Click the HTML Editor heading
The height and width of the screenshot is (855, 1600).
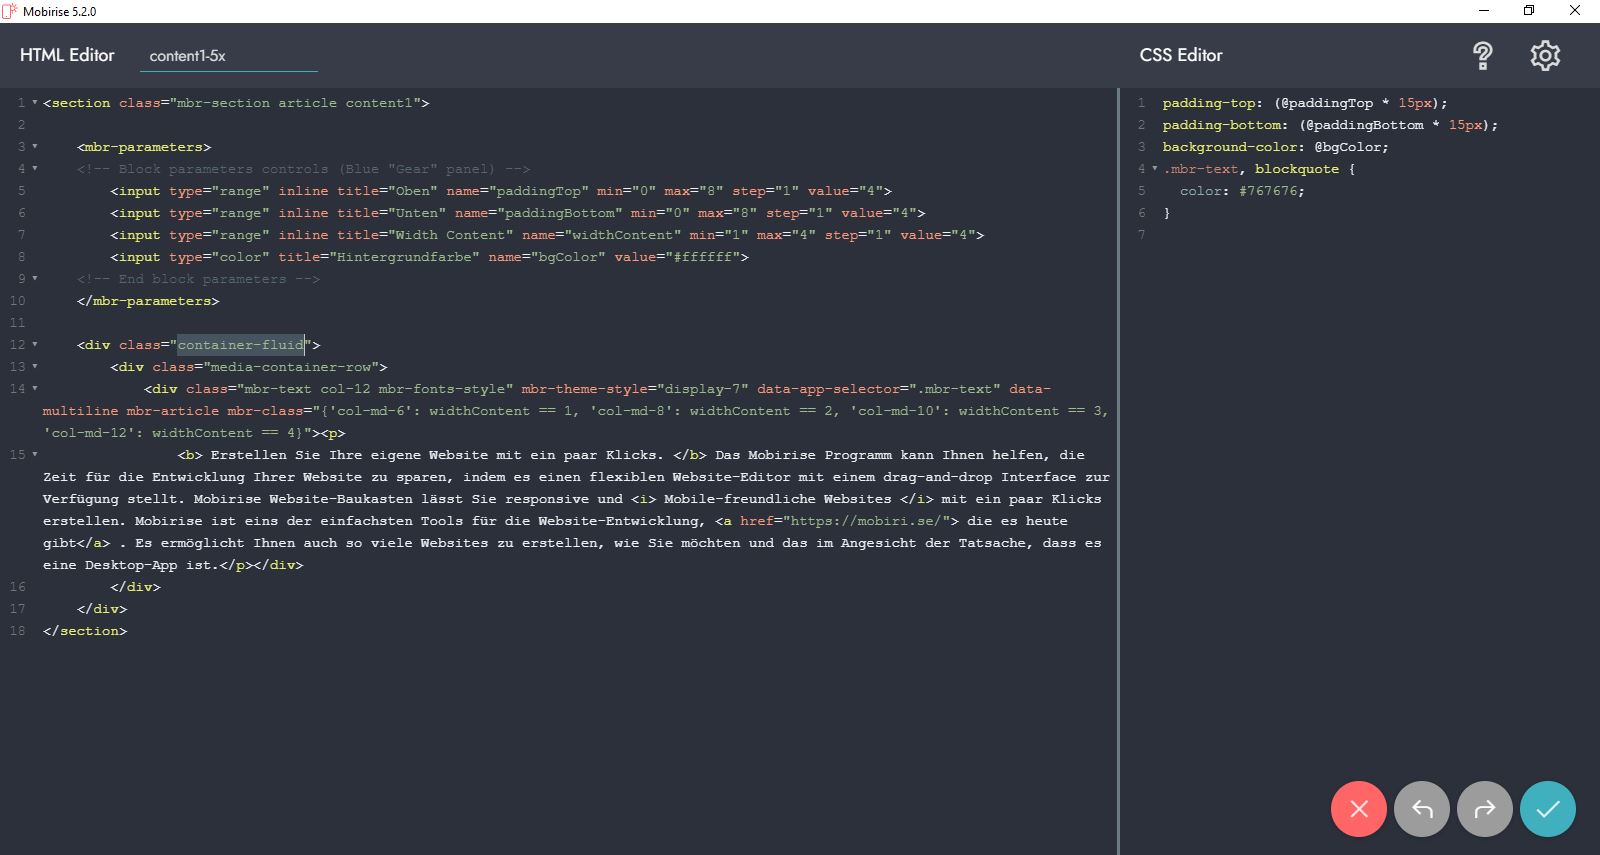click(67, 55)
